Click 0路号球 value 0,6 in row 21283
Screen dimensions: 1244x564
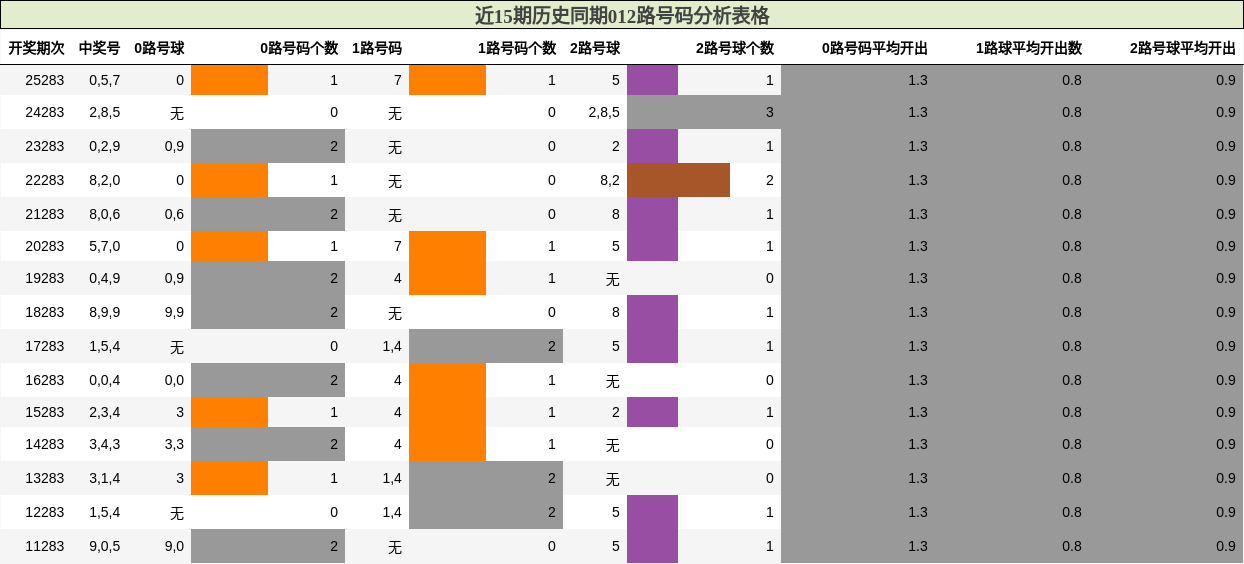click(174, 214)
